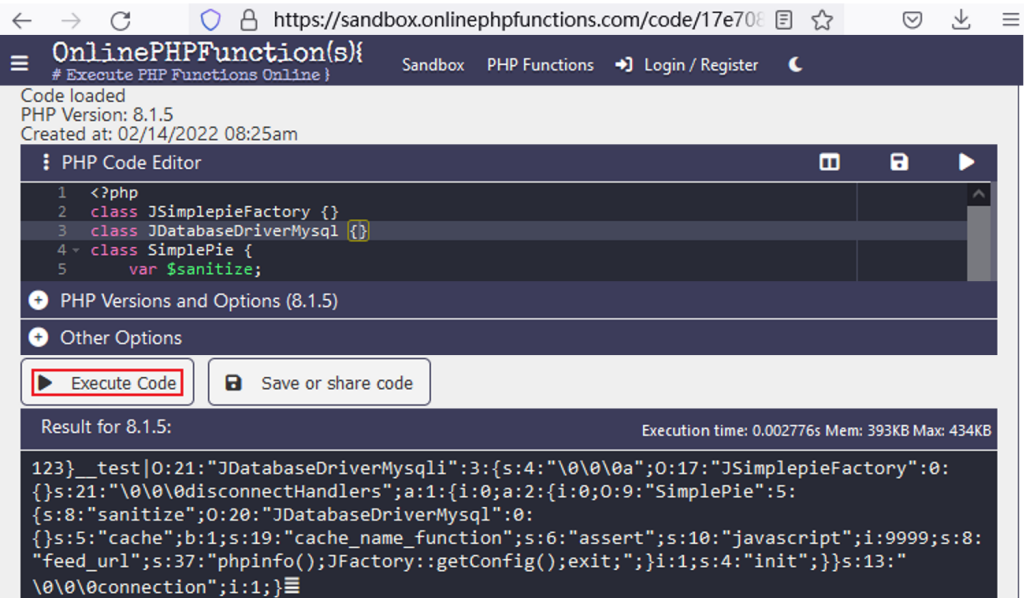
Task: Click the 'PHP Version: 8.1.5' text
Action: tap(97, 115)
